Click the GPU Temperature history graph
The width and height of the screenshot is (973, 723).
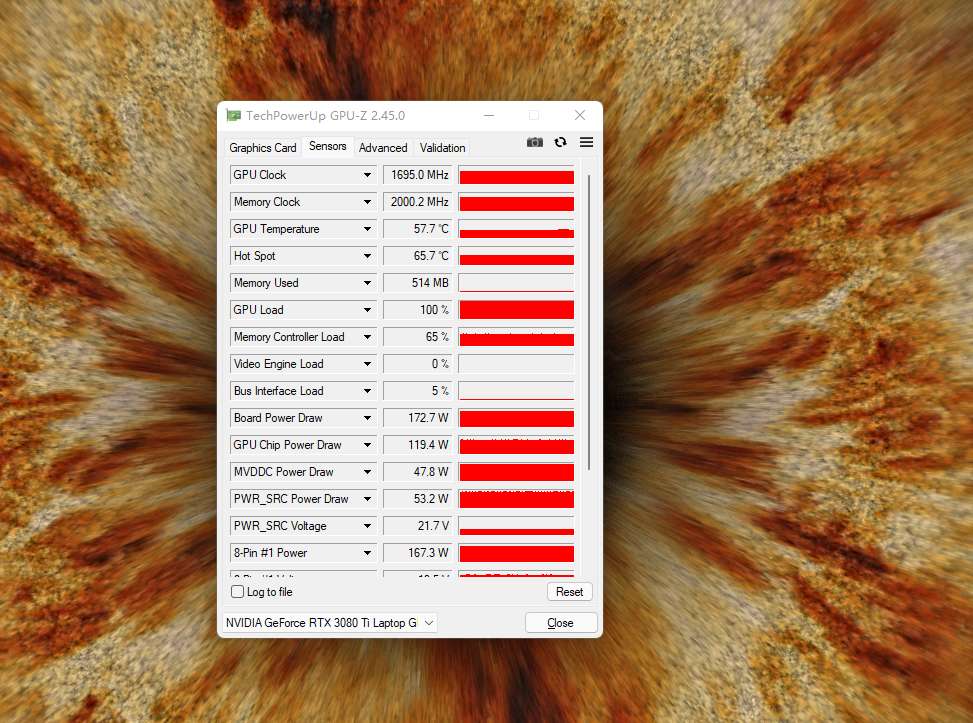[x=516, y=229]
